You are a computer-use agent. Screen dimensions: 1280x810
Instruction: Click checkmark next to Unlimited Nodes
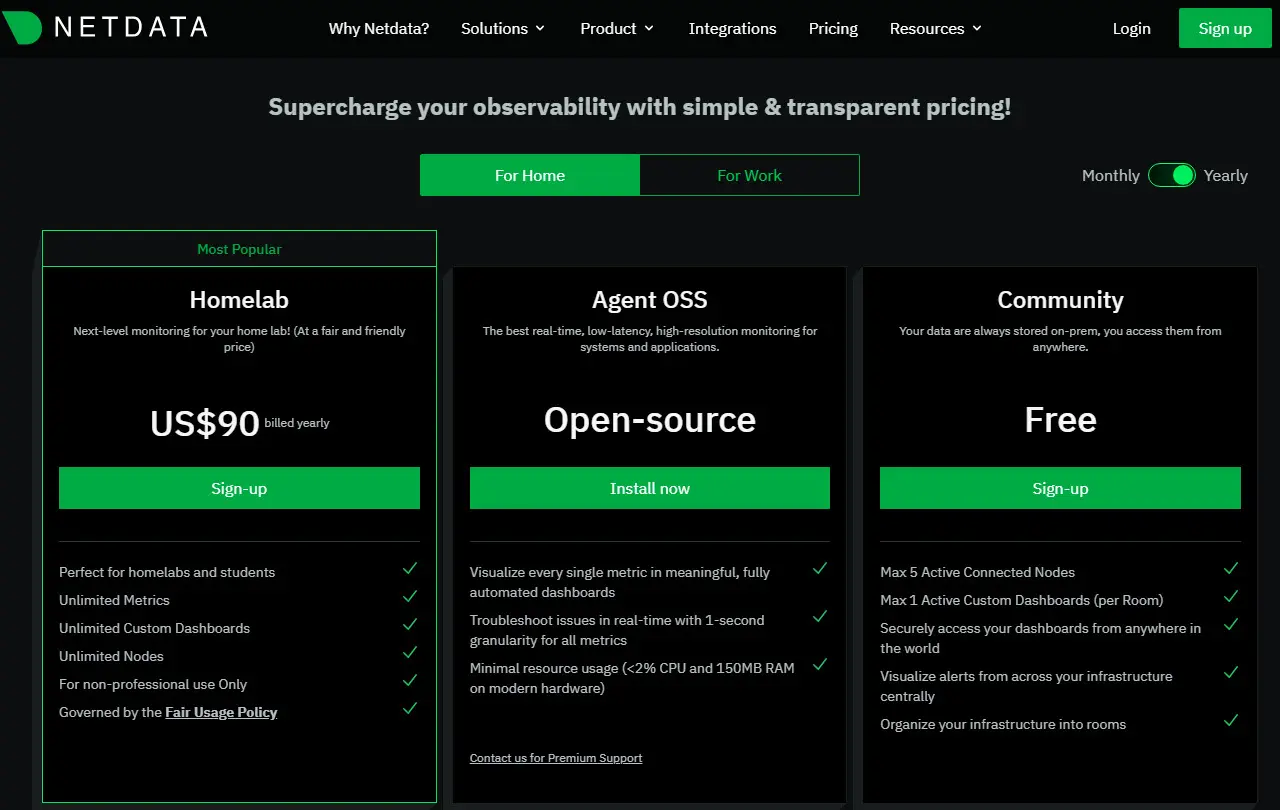pyautogui.click(x=409, y=653)
